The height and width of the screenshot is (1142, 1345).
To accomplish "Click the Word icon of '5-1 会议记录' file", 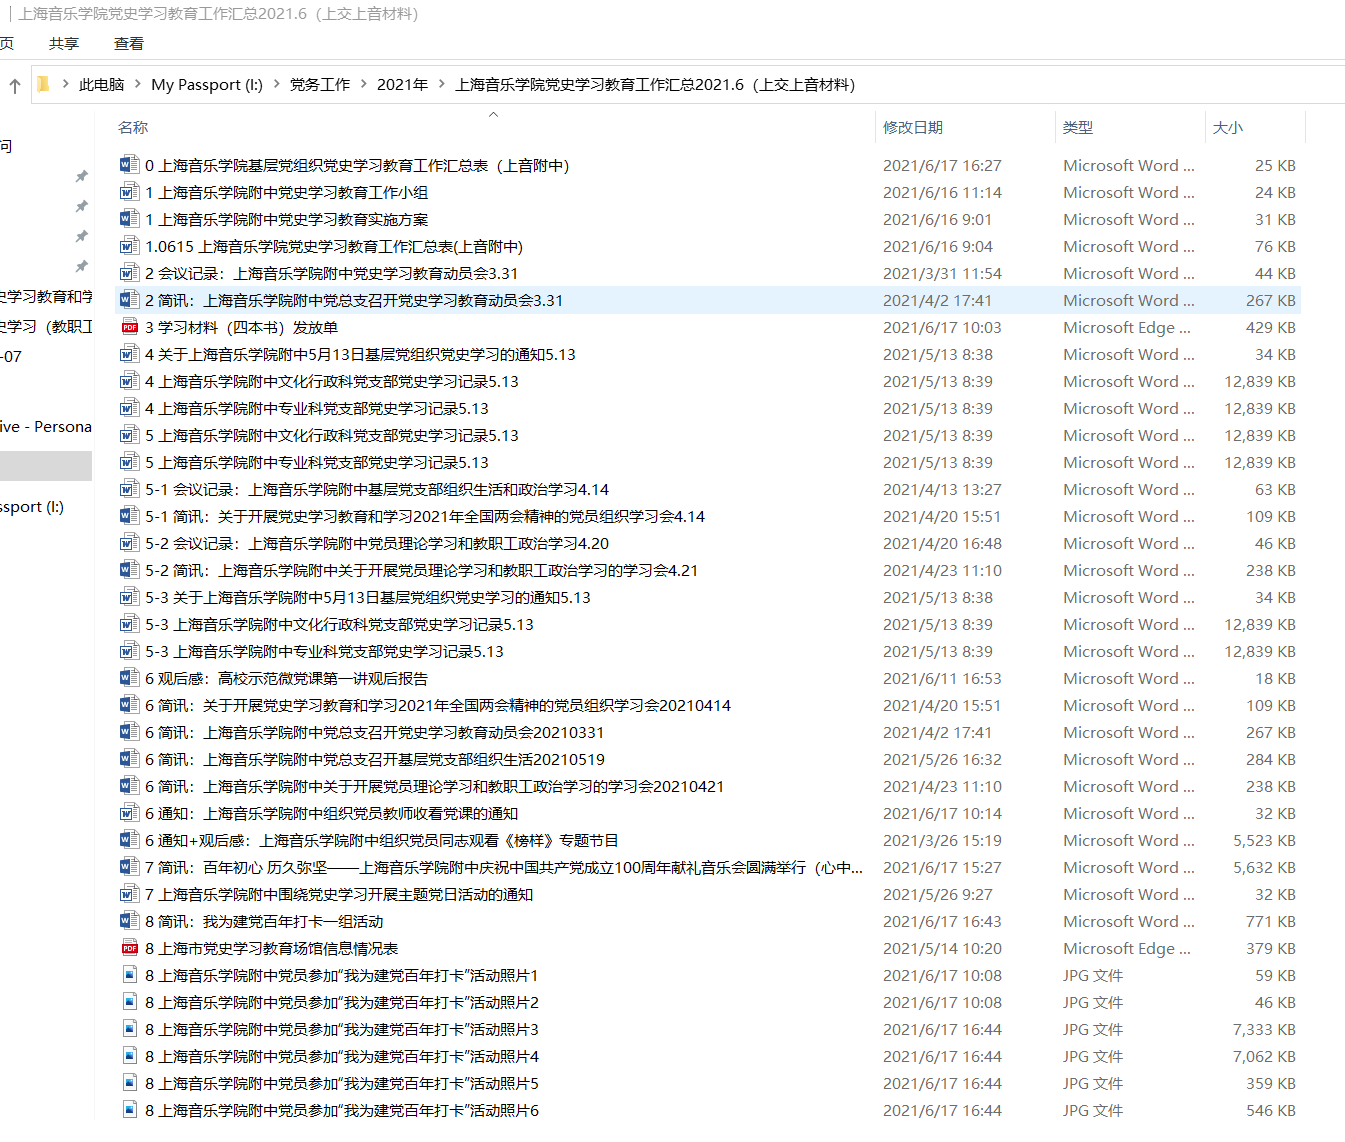I will tap(129, 489).
